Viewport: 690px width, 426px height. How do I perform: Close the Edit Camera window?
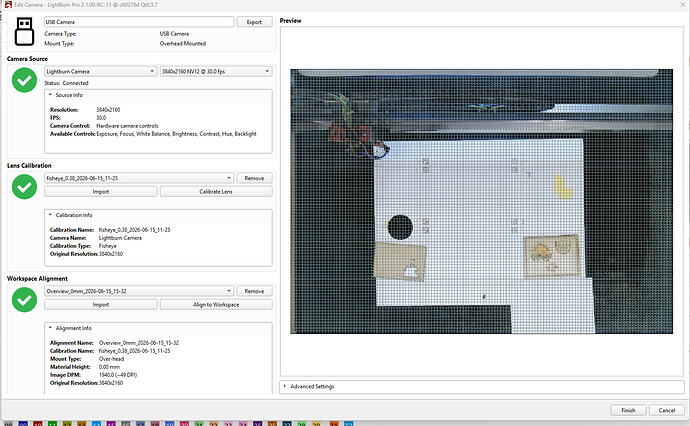click(682, 4)
